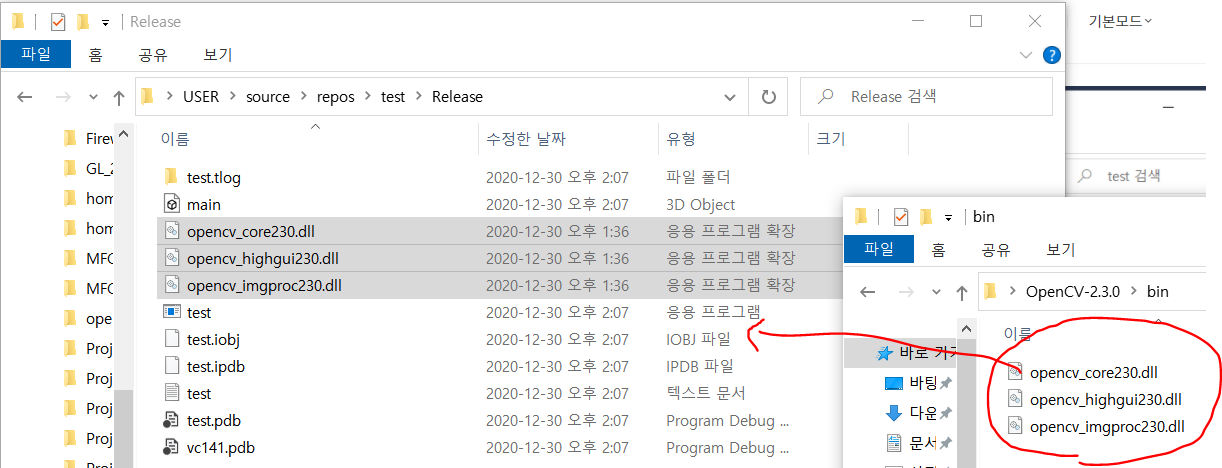Image resolution: width=1222 pixels, height=468 pixels.
Task: Select the main 3D Object file icon
Action: point(170,204)
